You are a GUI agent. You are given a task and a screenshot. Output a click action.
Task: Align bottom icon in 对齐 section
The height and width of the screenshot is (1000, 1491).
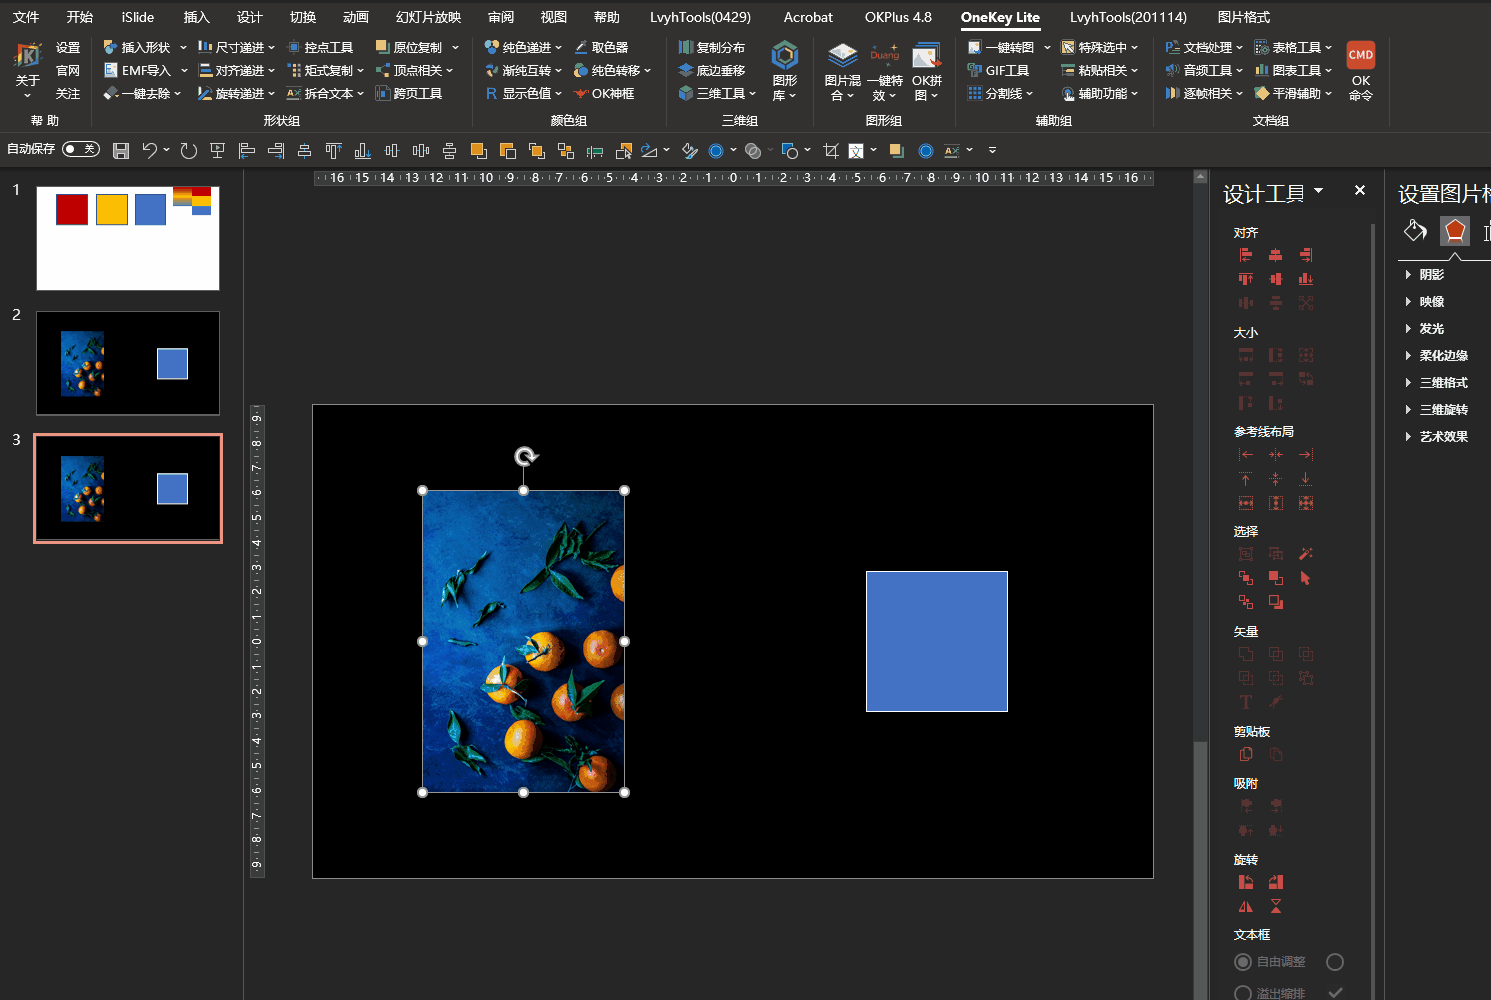pos(1306,279)
